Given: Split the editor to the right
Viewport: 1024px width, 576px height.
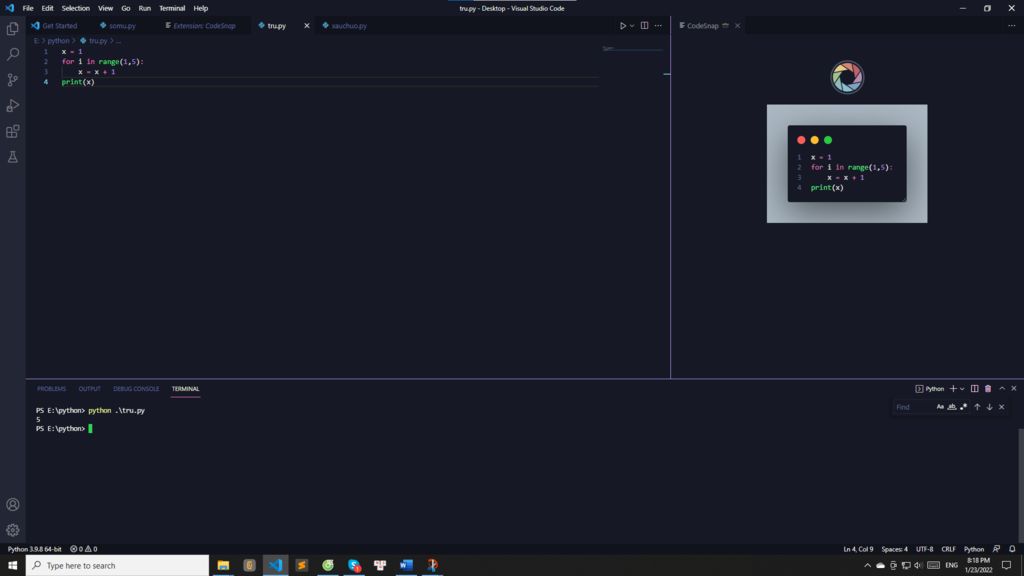Looking at the screenshot, I should [644, 25].
